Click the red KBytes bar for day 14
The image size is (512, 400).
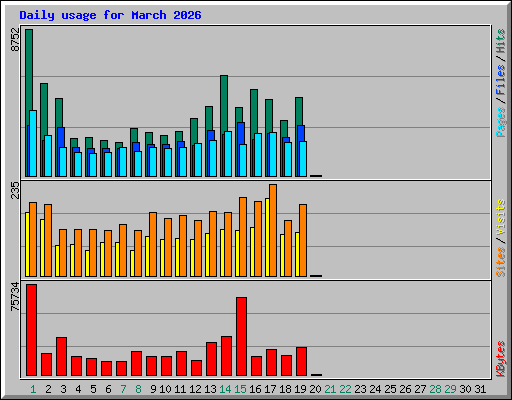227,356
